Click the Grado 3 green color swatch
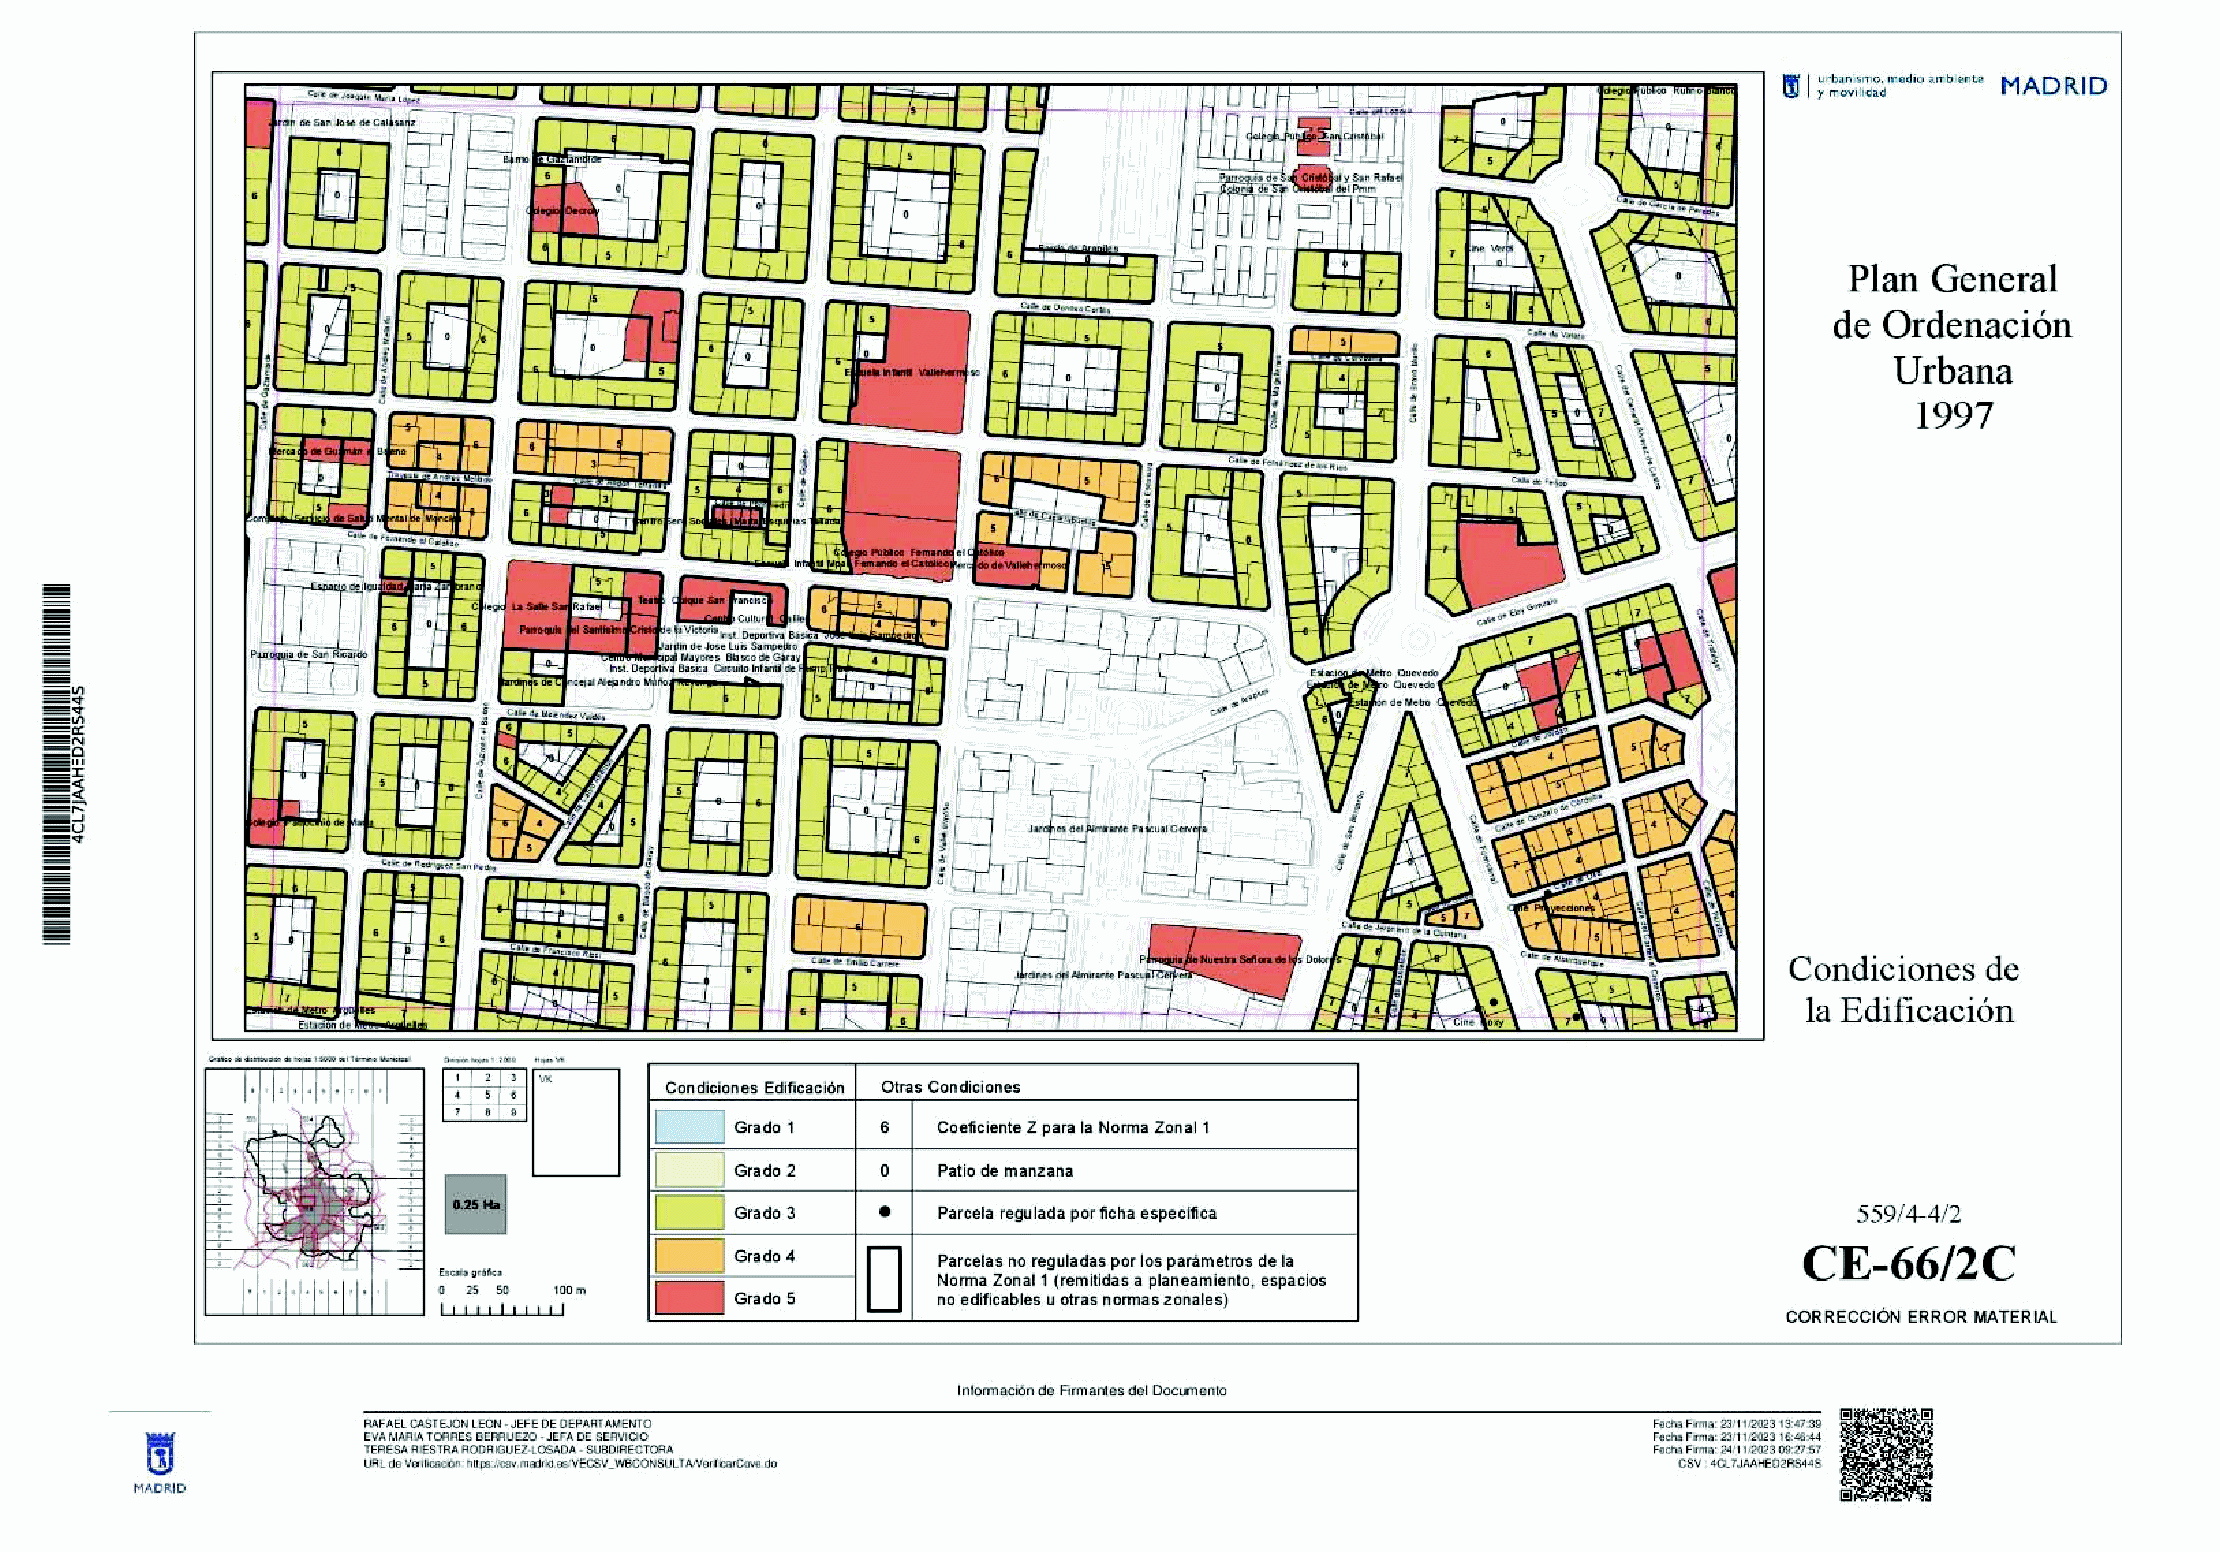2220x1552 pixels. (689, 1212)
